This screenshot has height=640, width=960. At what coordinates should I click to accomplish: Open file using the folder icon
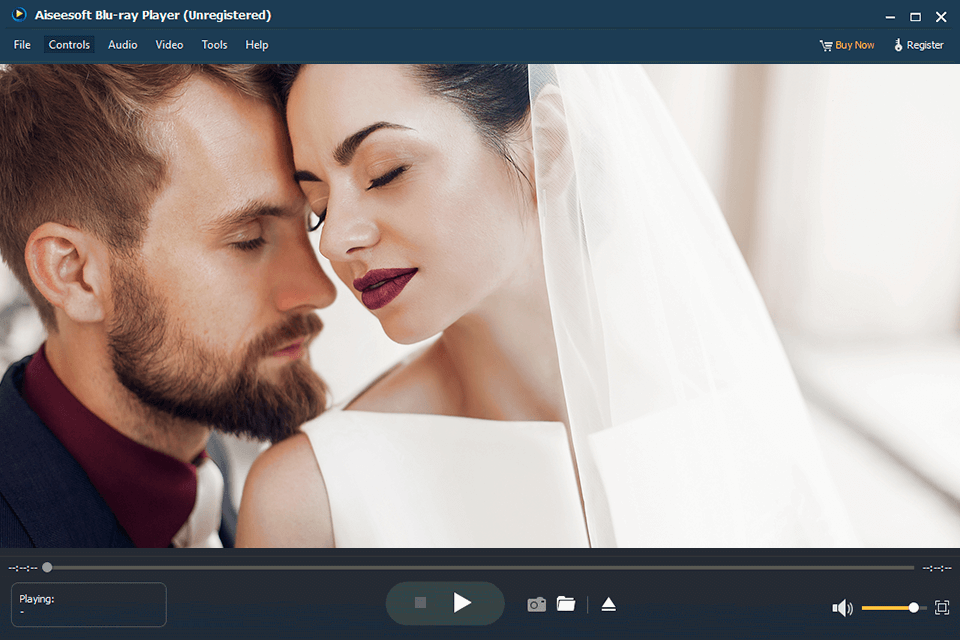pos(566,604)
